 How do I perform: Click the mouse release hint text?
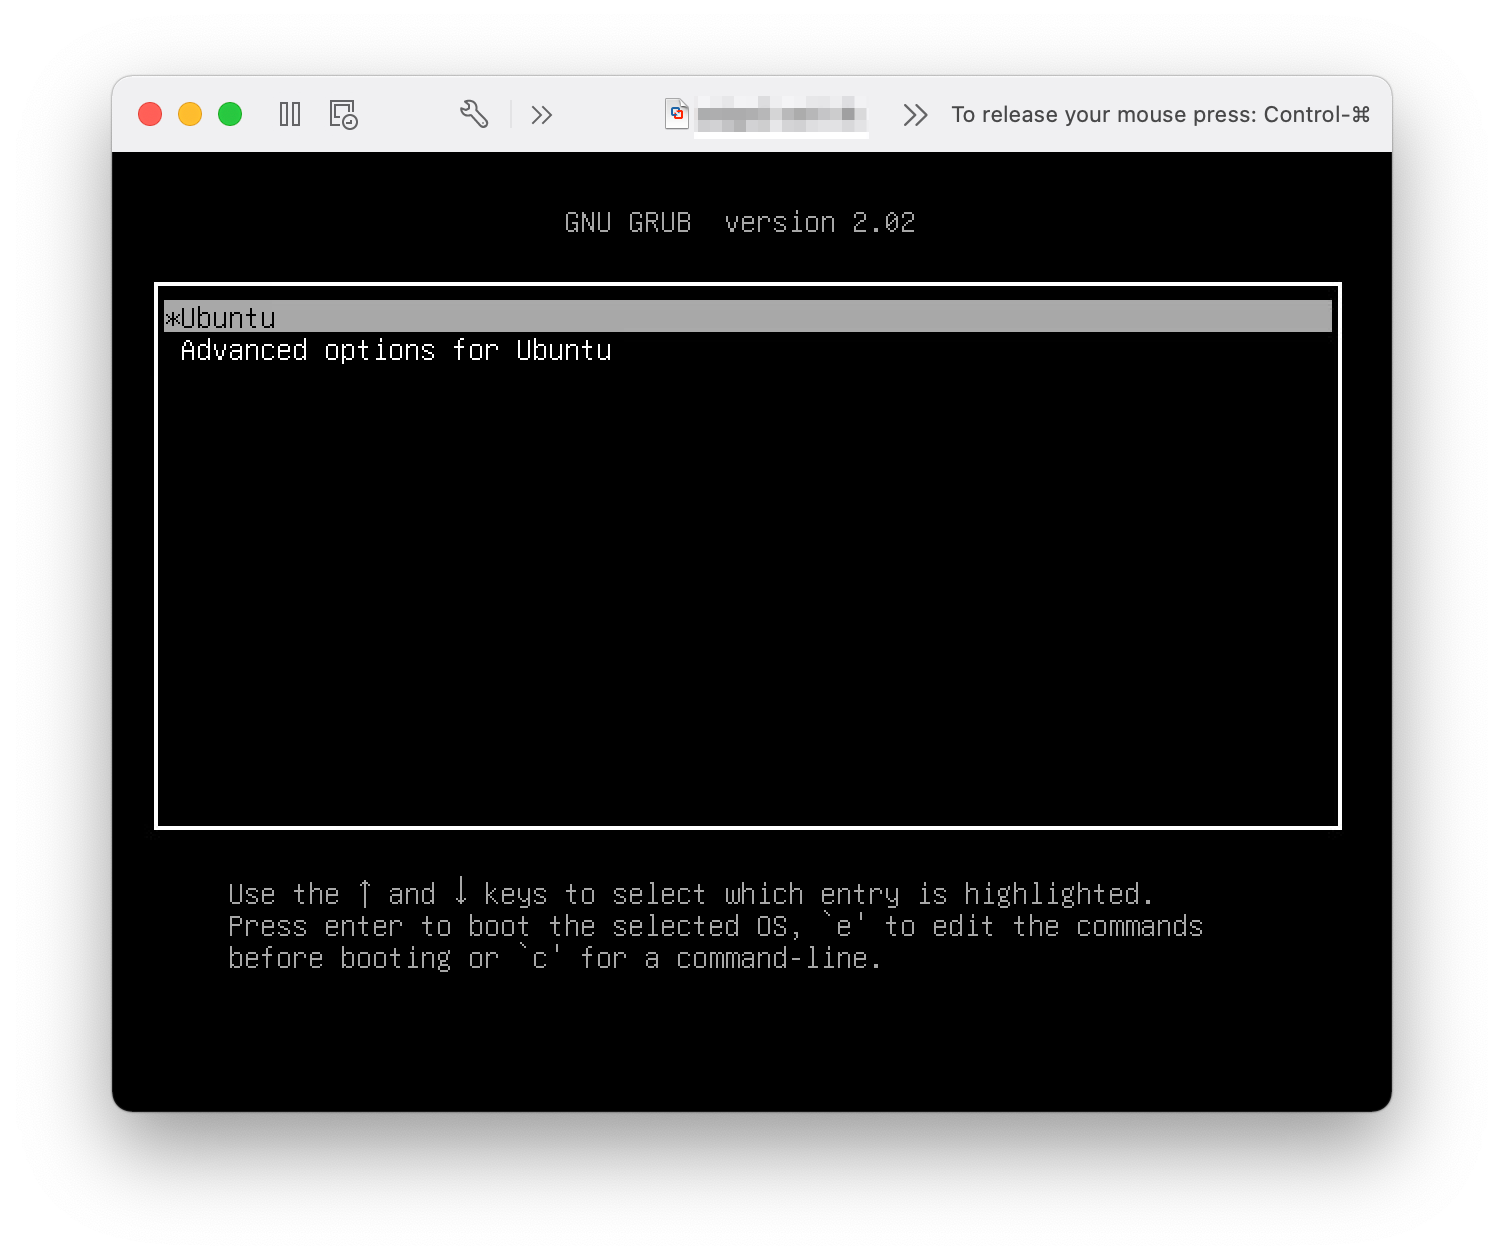(x=1160, y=115)
